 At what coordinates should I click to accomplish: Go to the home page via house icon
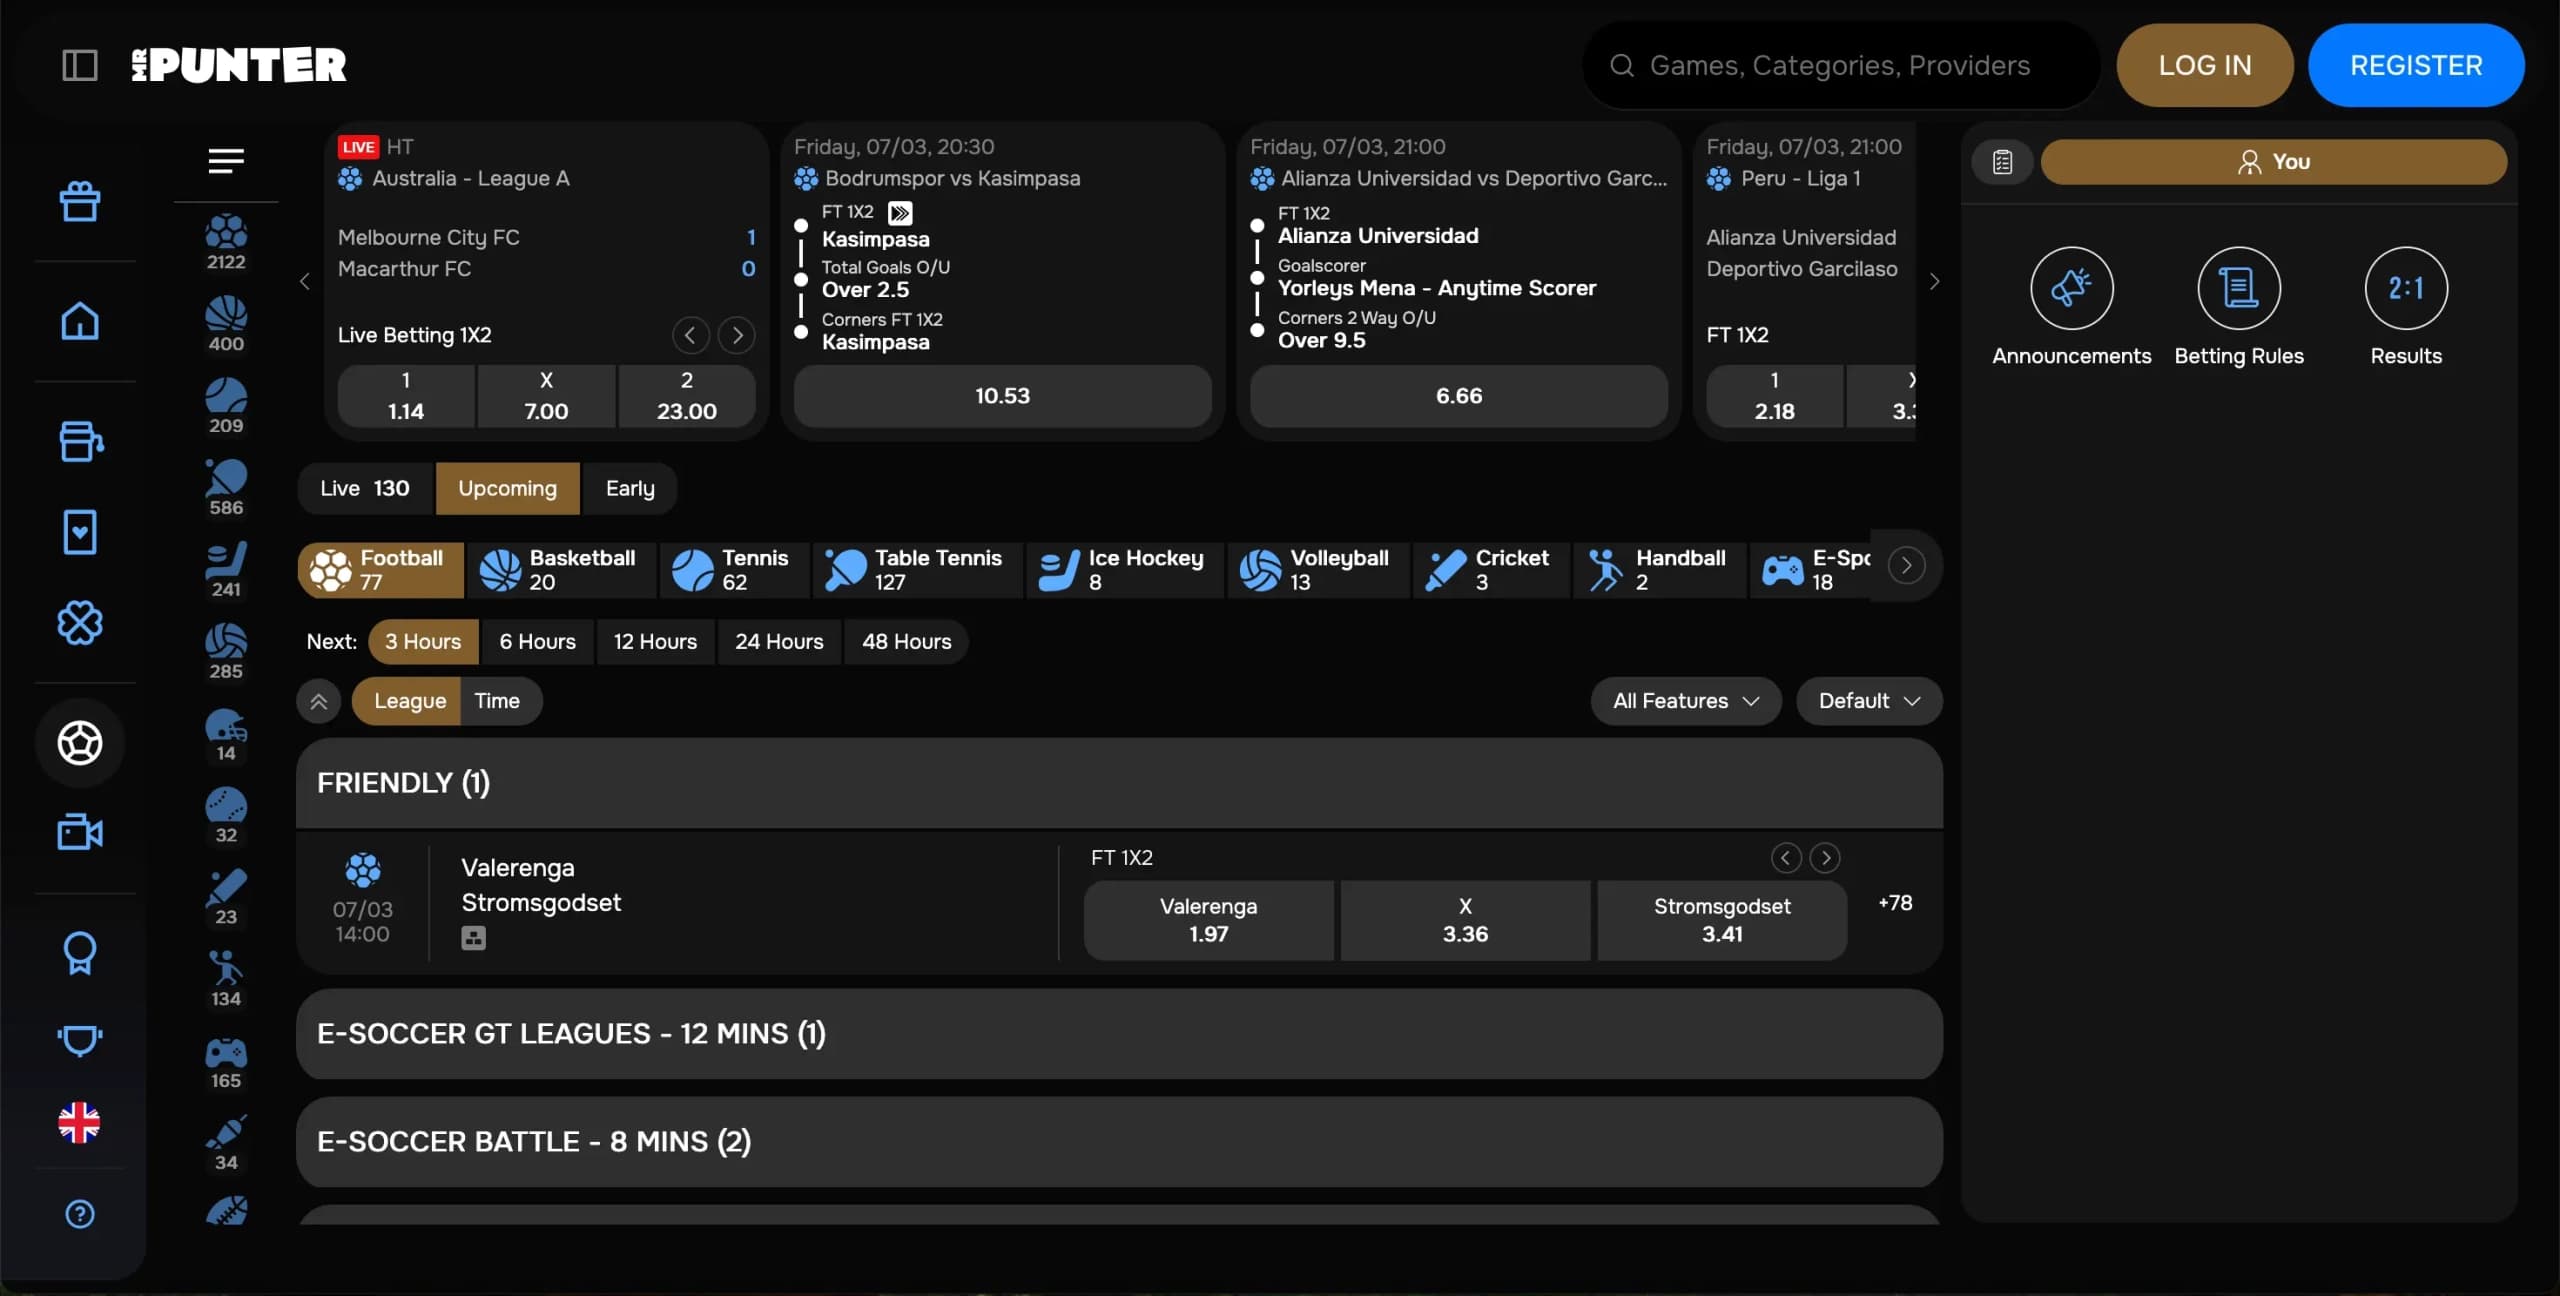[x=80, y=321]
